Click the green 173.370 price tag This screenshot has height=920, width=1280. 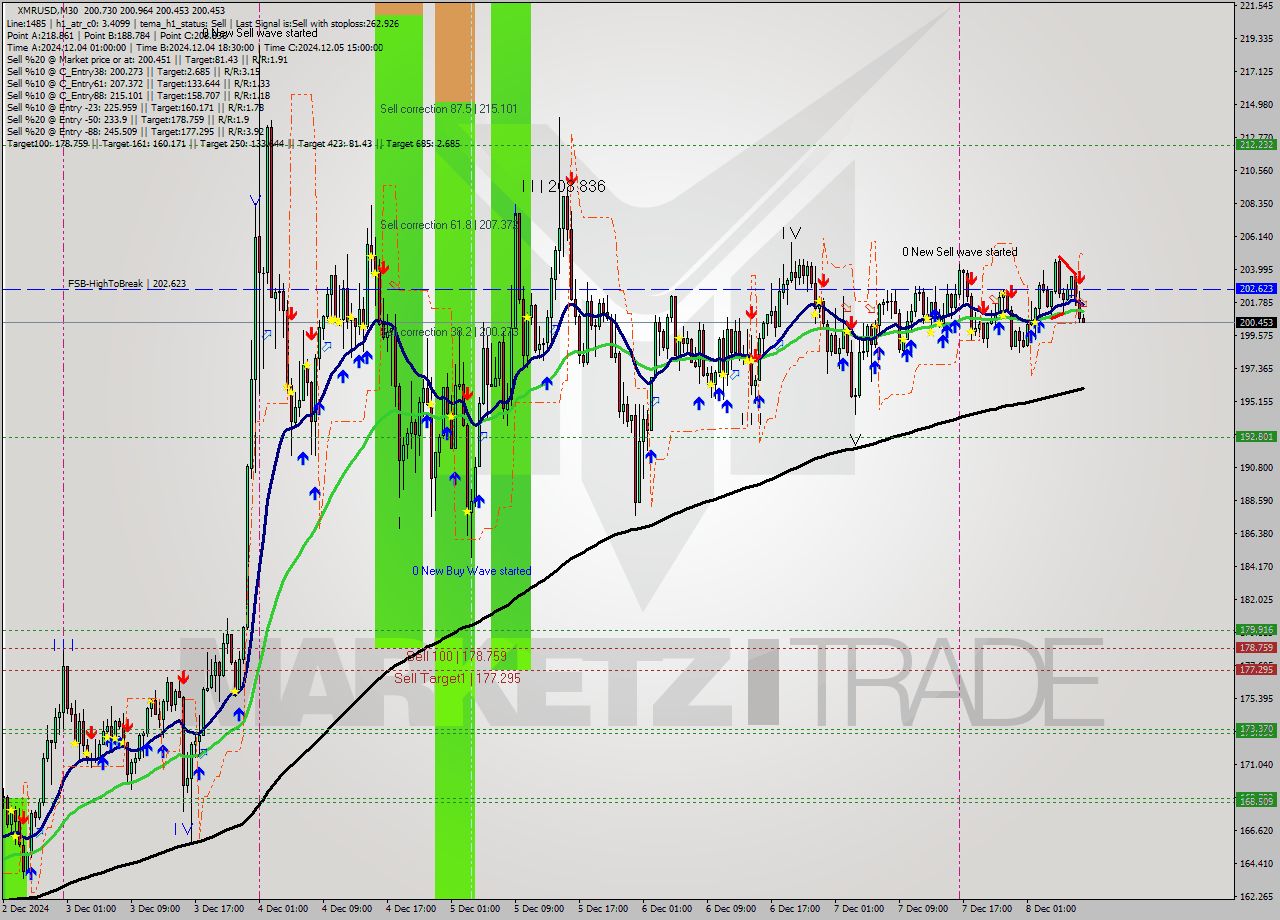pyautogui.click(x=1256, y=729)
